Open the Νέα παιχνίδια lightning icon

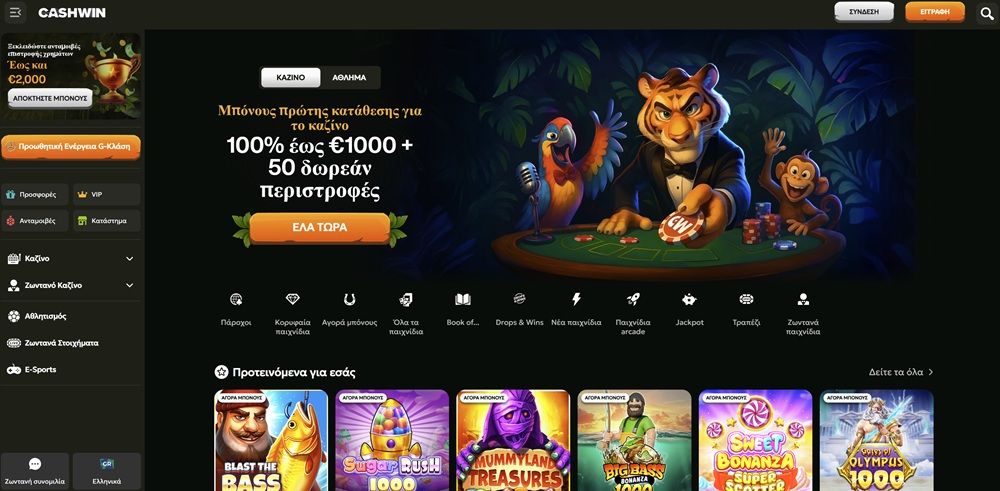point(576,299)
